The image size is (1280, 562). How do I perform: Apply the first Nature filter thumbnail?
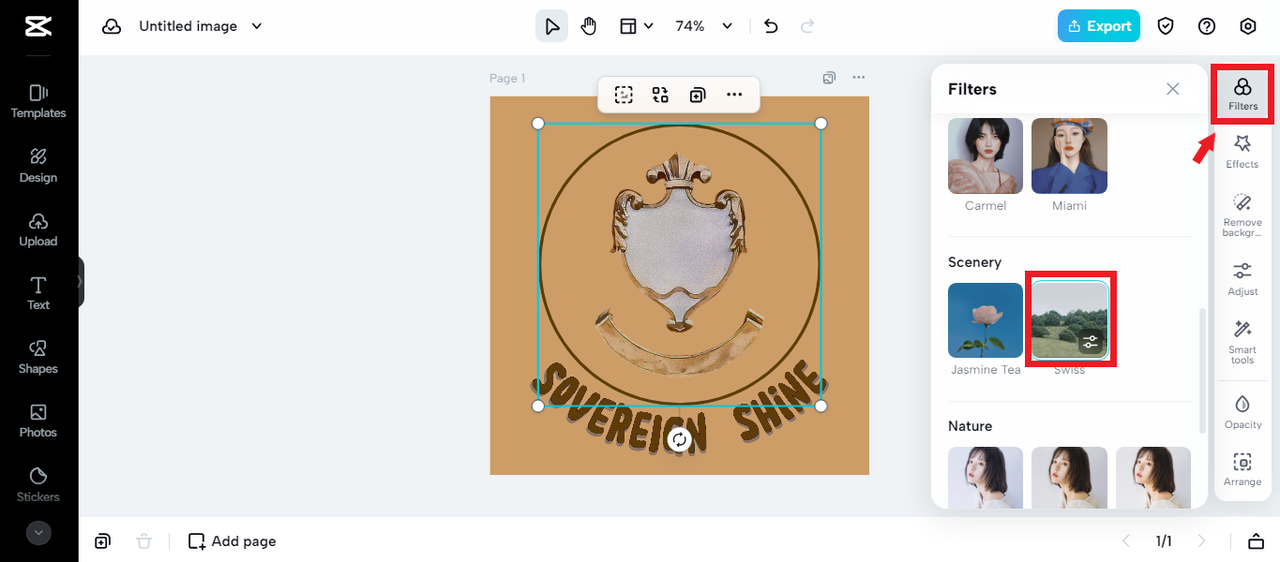985,478
